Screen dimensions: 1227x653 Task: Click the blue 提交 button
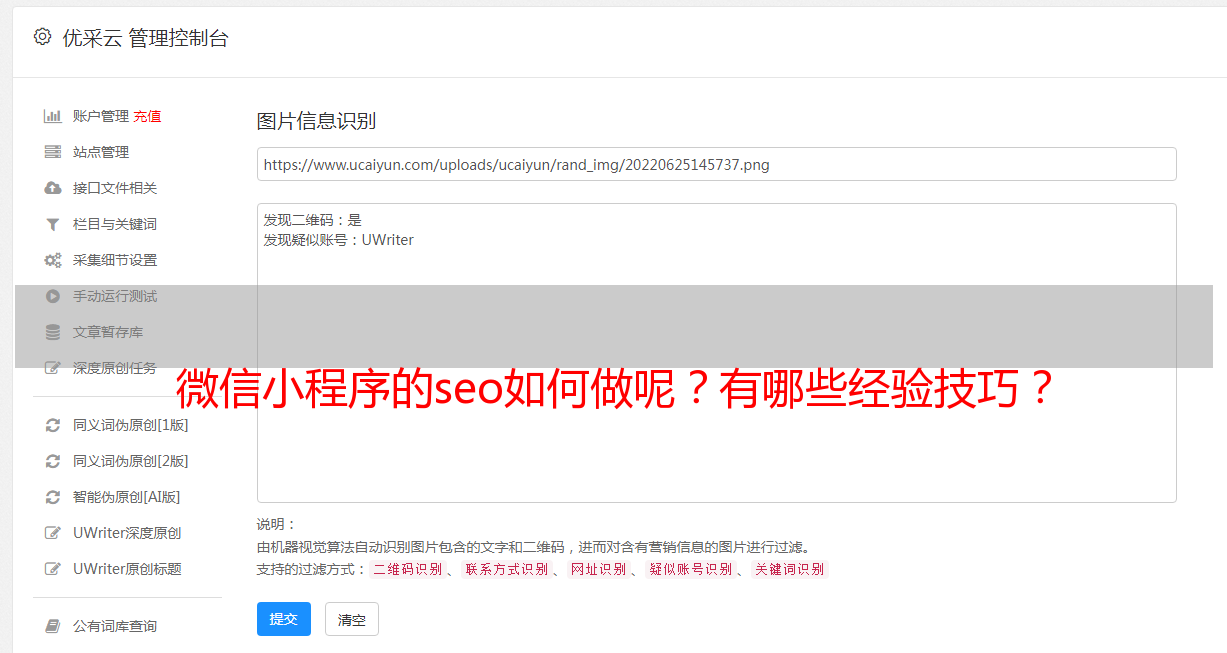point(284,619)
